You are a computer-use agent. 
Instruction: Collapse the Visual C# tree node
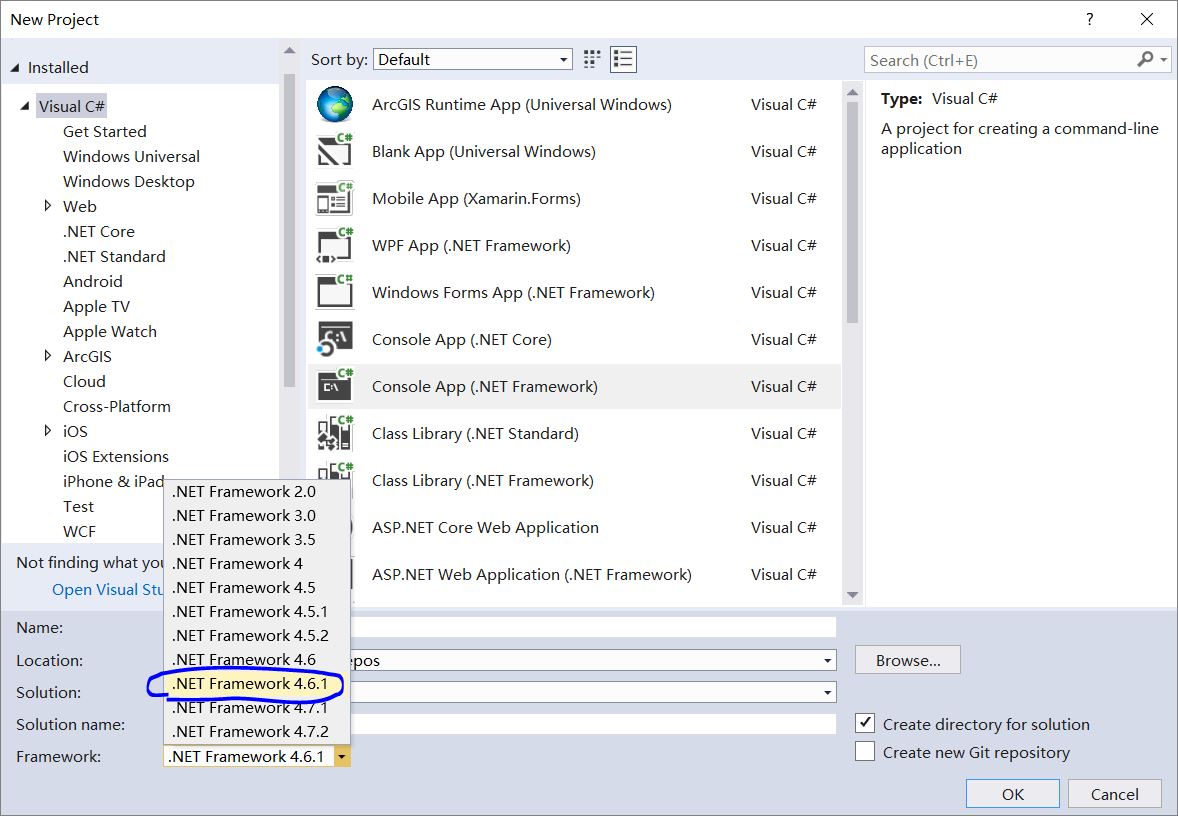tap(26, 106)
